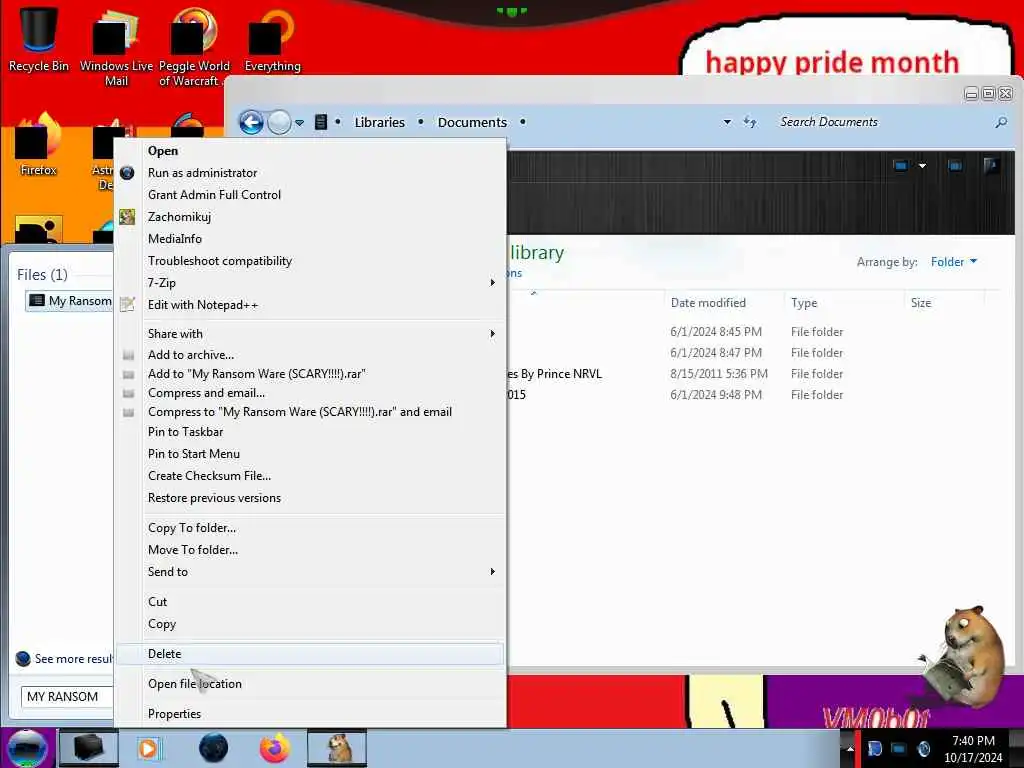Choose Compress and email...

(x=310, y=393)
